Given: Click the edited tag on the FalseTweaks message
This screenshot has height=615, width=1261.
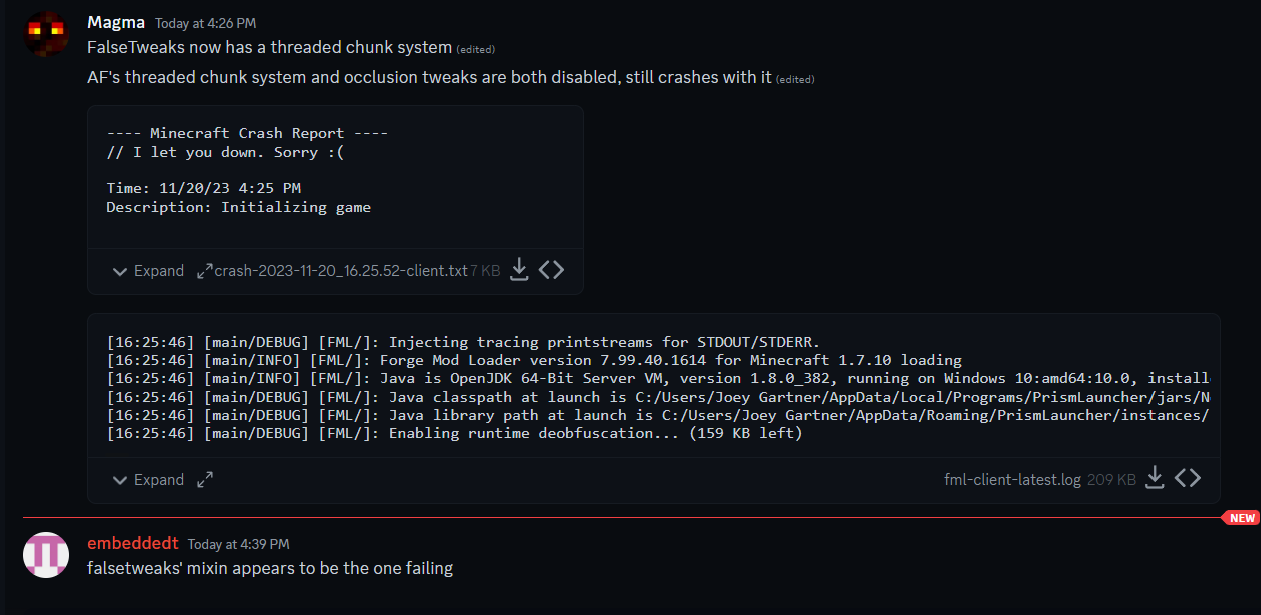Looking at the screenshot, I should coord(476,48).
